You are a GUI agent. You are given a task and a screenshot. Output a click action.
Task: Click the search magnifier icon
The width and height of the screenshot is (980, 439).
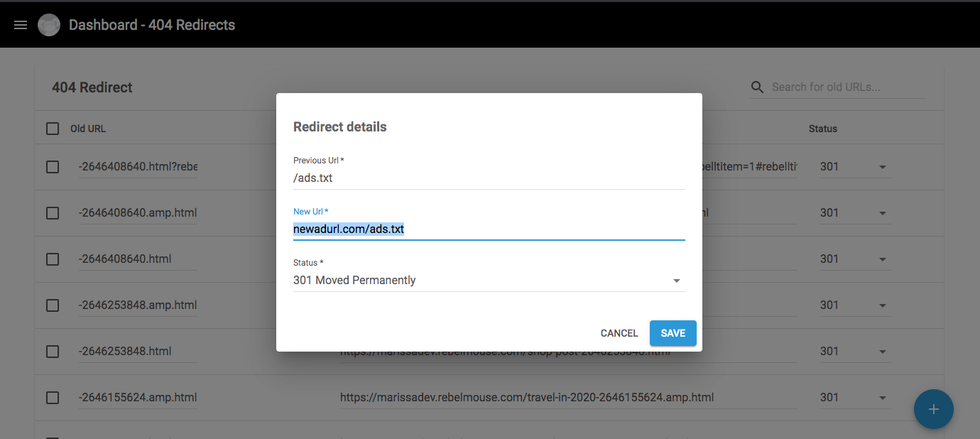click(x=757, y=88)
